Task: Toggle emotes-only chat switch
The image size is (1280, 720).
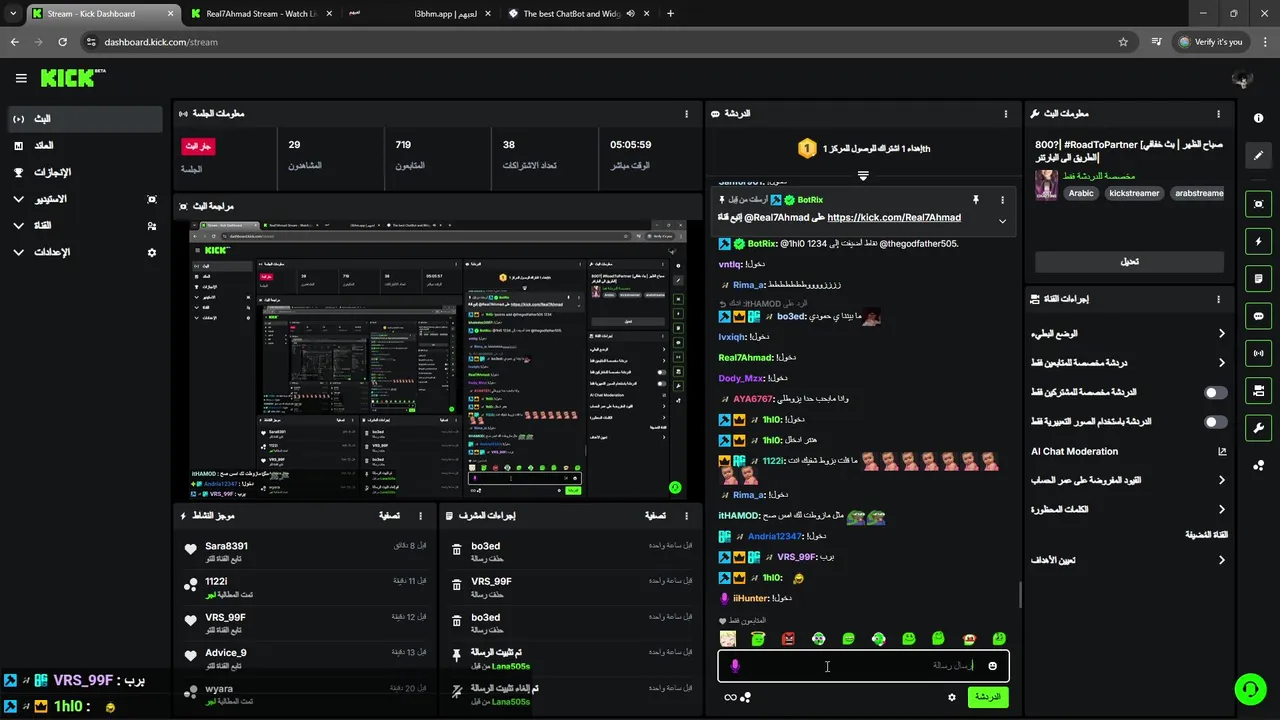Action: (x=1215, y=422)
